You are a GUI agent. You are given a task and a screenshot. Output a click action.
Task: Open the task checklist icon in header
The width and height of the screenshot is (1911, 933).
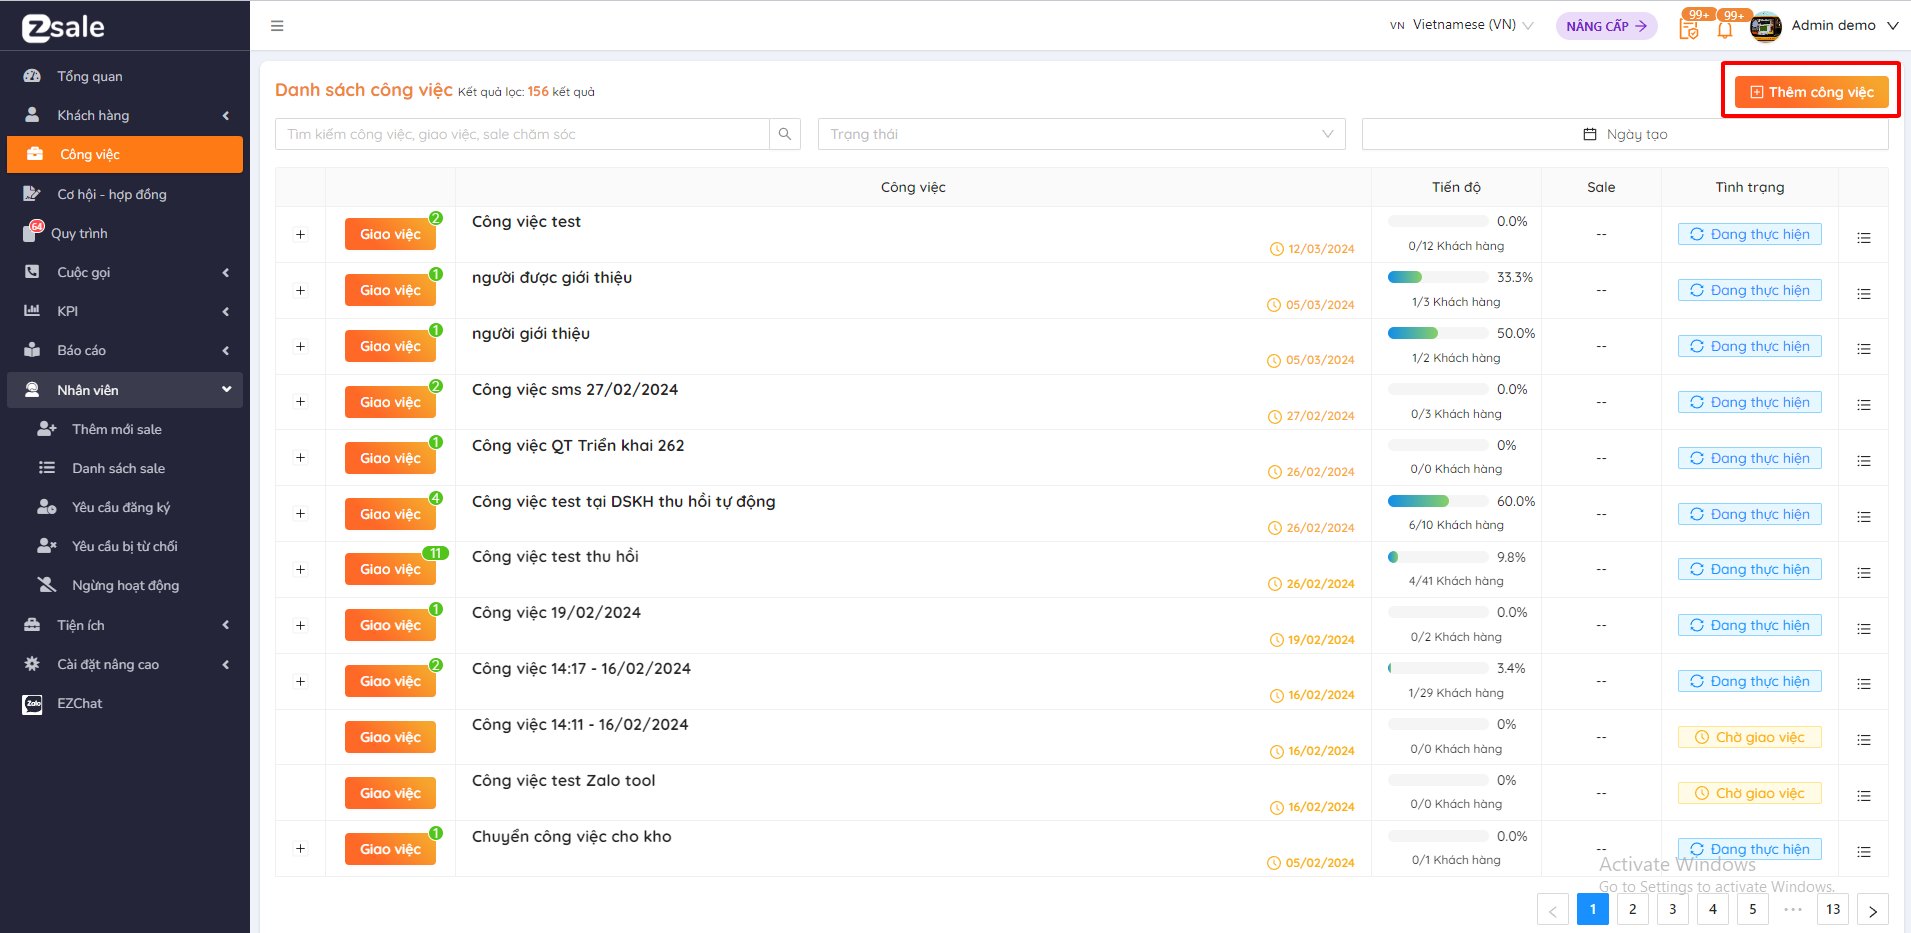pyautogui.click(x=1689, y=28)
